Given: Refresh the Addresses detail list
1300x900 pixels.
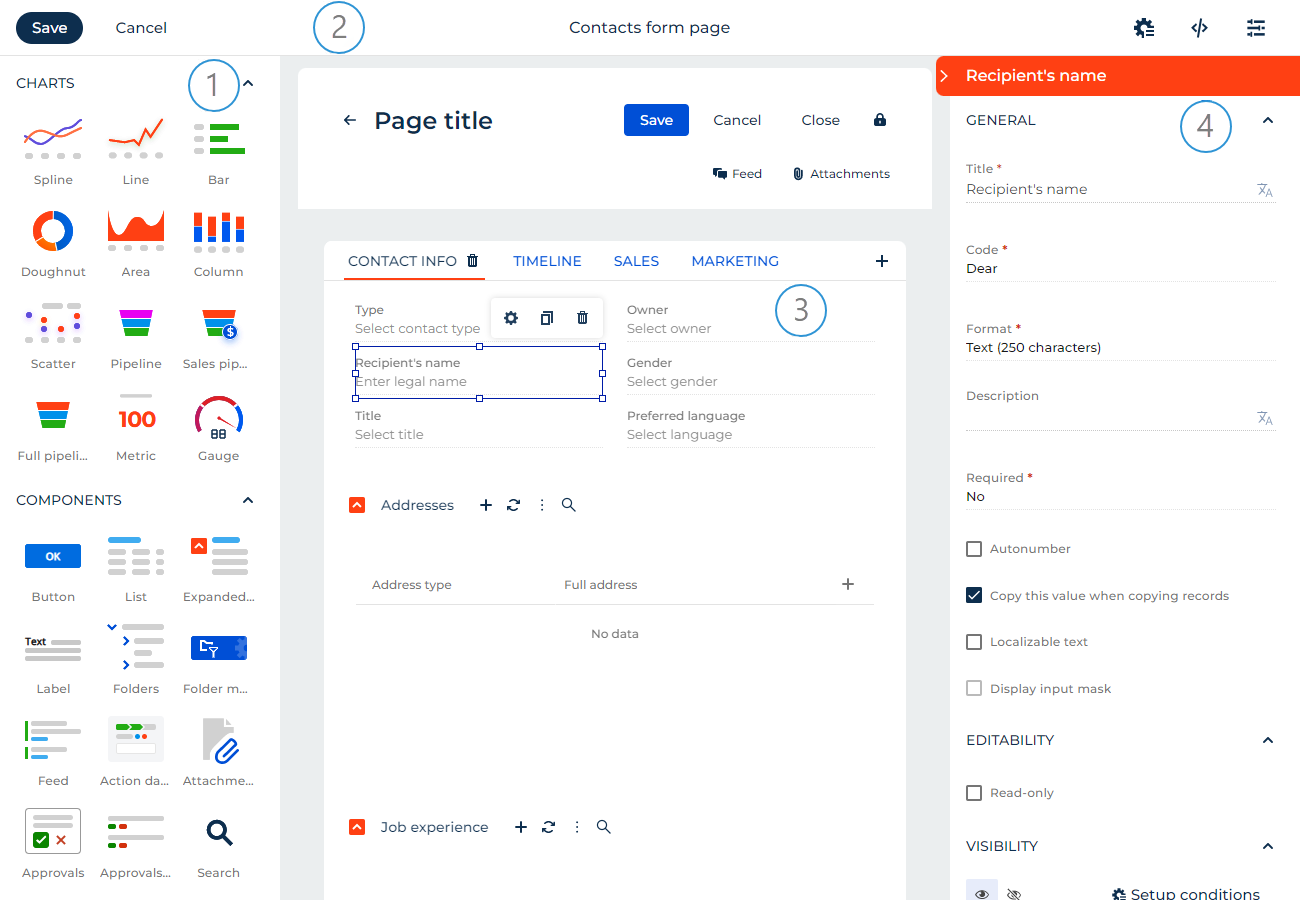Looking at the screenshot, I should pyautogui.click(x=513, y=505).
